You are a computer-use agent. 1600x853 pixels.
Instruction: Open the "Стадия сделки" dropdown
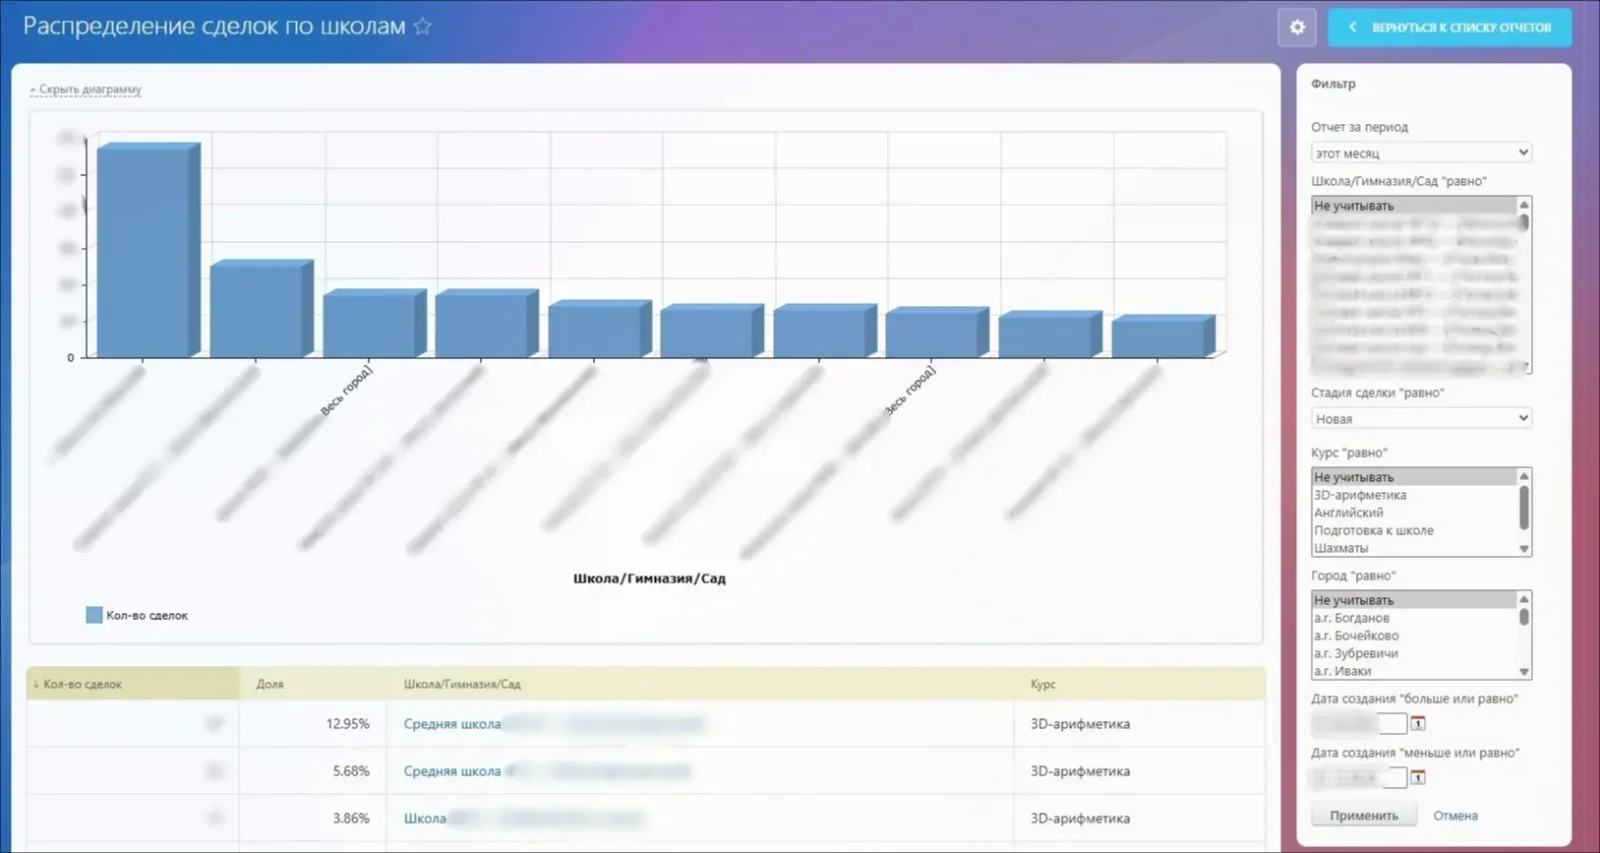[x=1420, y=418]
